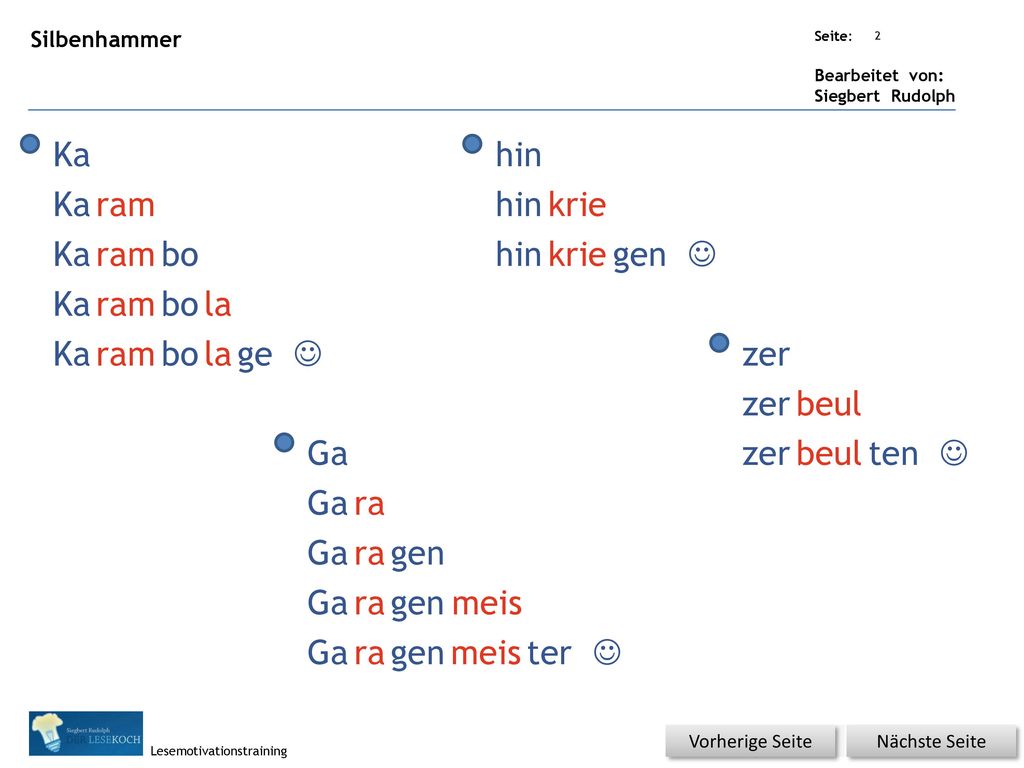The height and width of the screenshot is (768, 1024).
Task: Click the red syllable krie in hinkrie
Action: (x=577, y=204)
